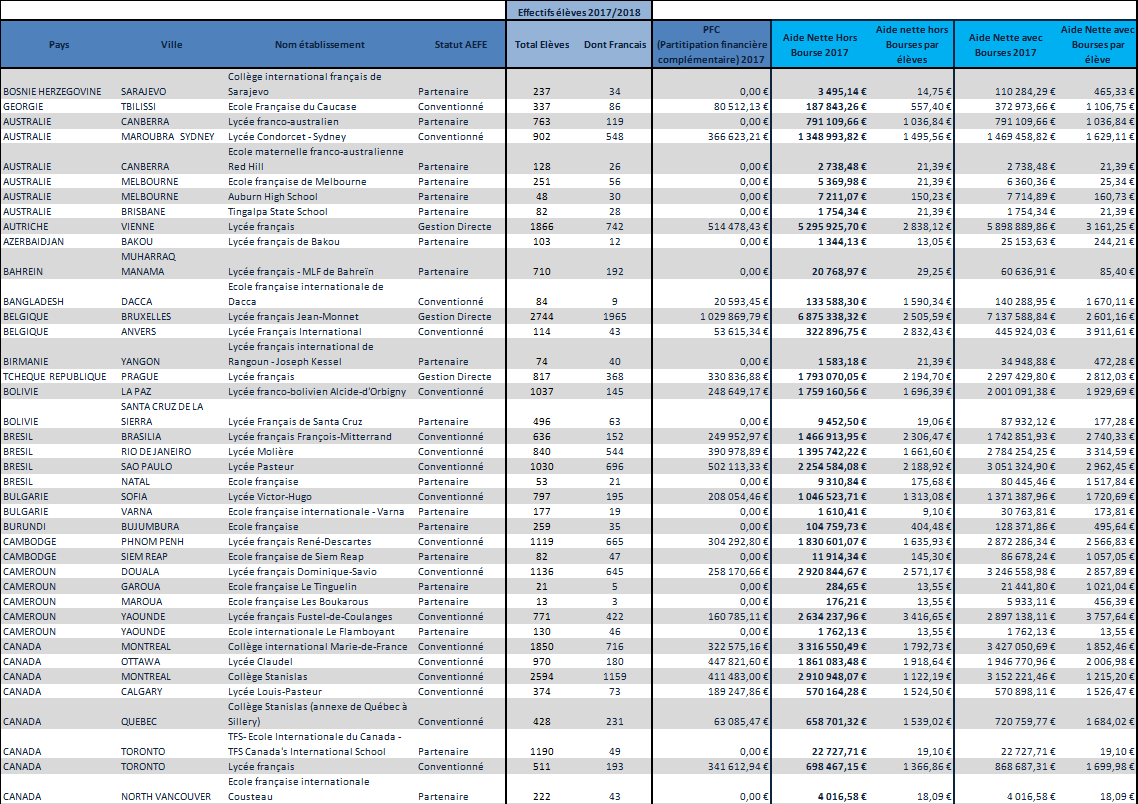Click the "Lycée Molière" establishment cell

(262, 452)
